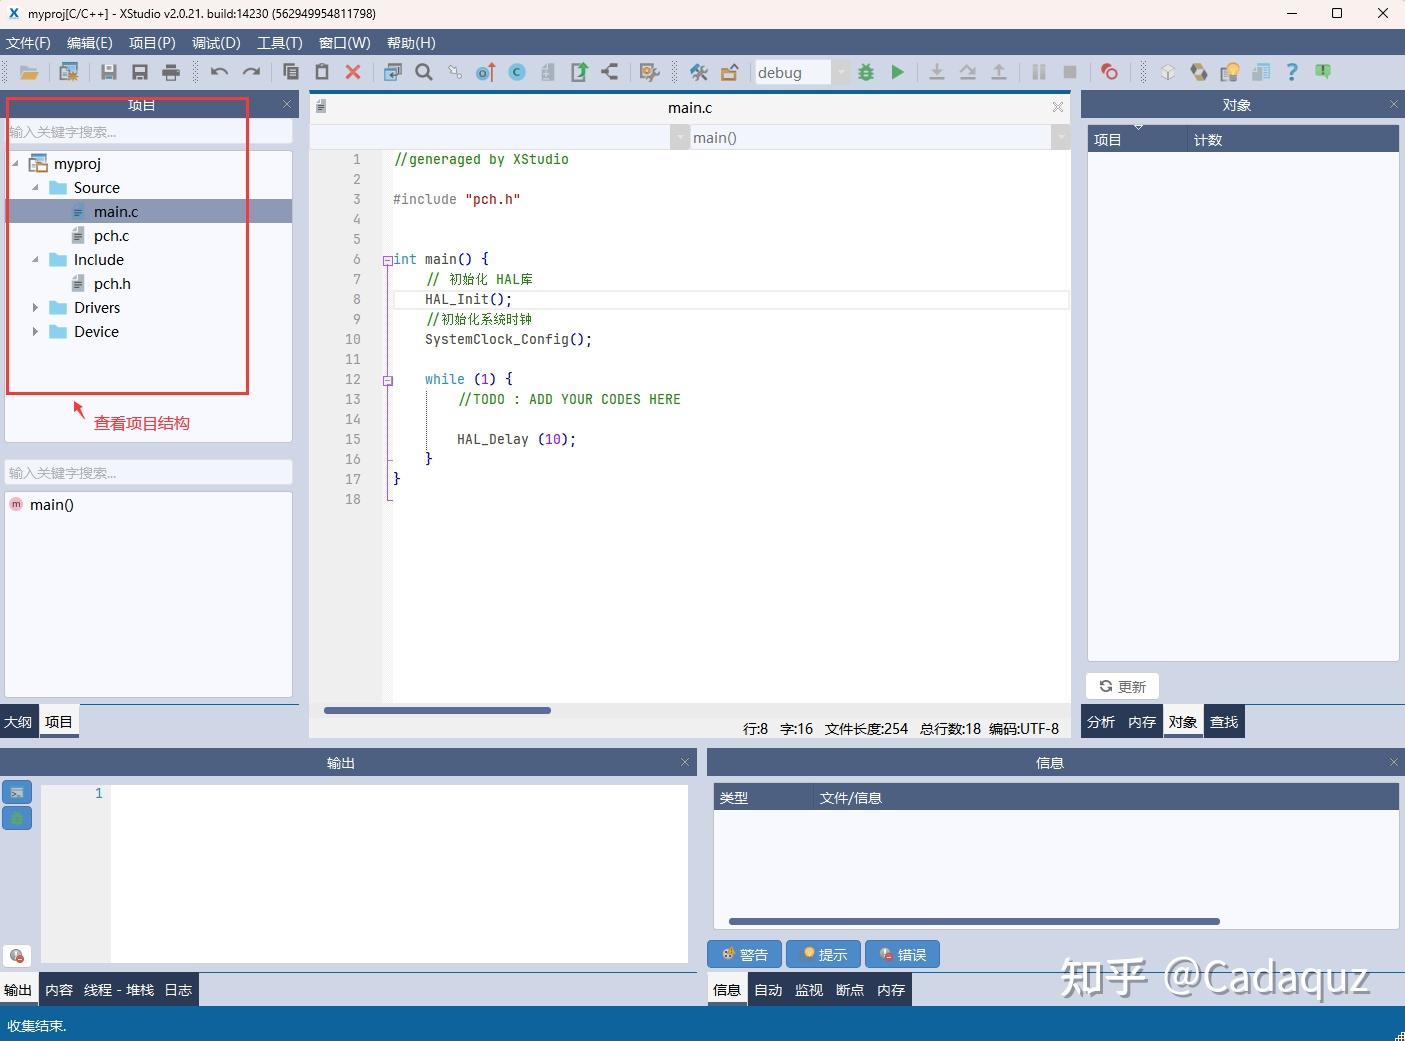Image resolution: width=1405 pixels, height=1041 pixels.
Task: Click the share branch icon
Action: coord(609,72)
